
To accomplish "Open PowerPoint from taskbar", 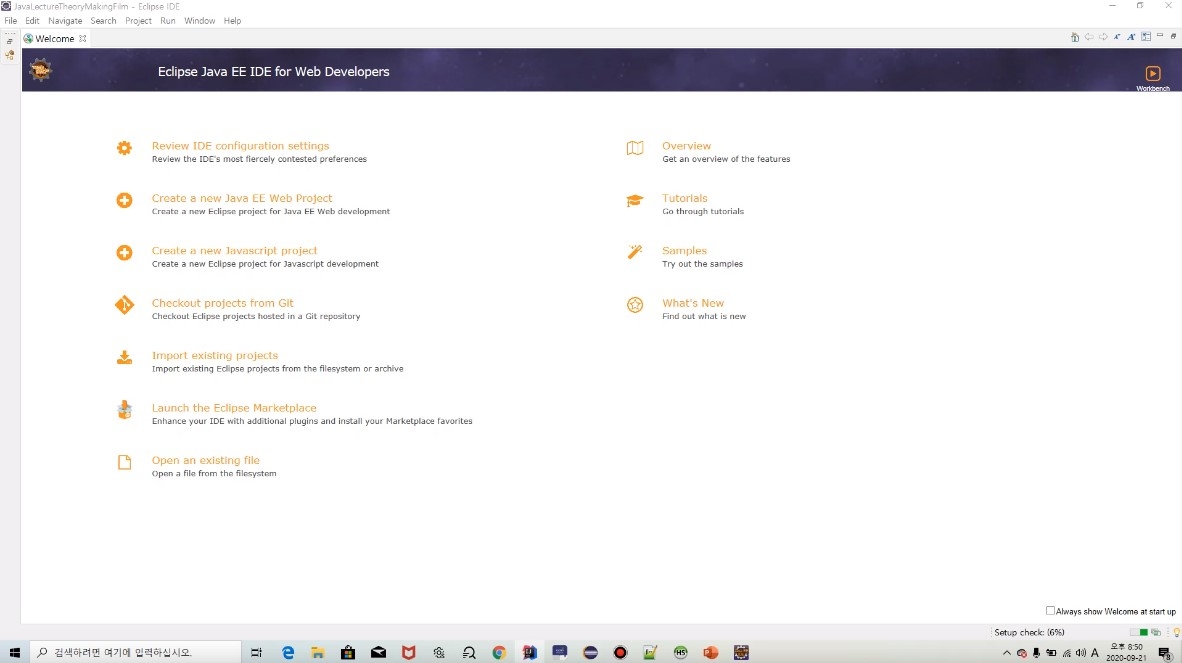I will [710, 652].
